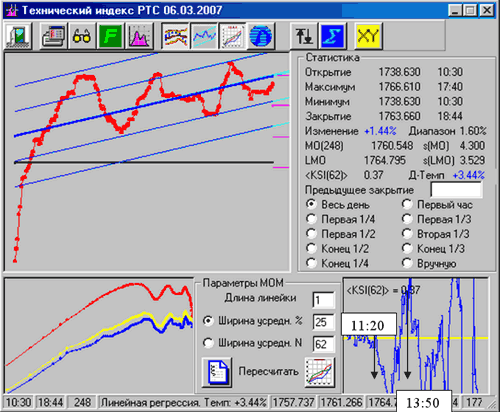Click the up-down arrows sort icon
This screenshot has width=500, height=412.
tap(304, 36)
